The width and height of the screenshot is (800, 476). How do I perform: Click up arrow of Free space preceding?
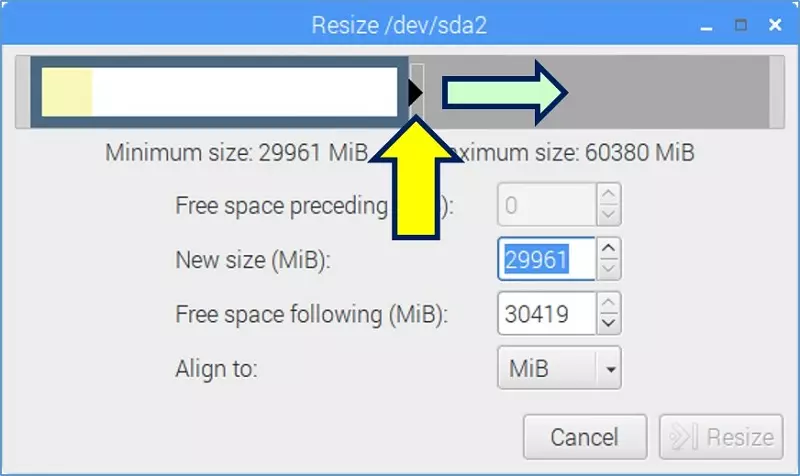point(608,194)
